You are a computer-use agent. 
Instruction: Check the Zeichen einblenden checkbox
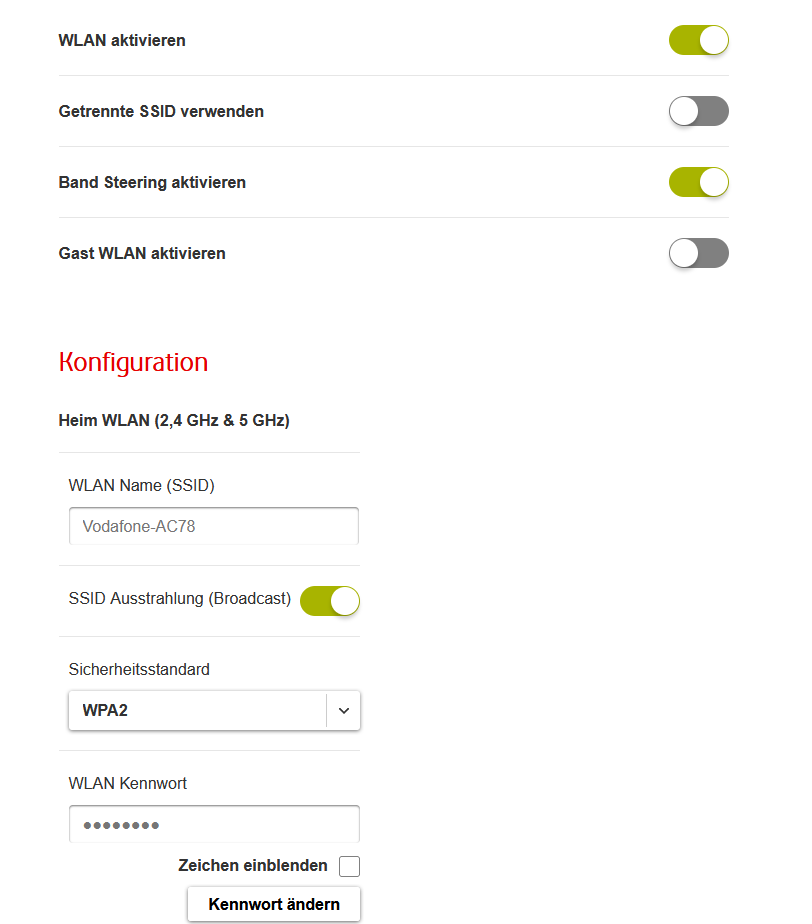click(349, 866)
